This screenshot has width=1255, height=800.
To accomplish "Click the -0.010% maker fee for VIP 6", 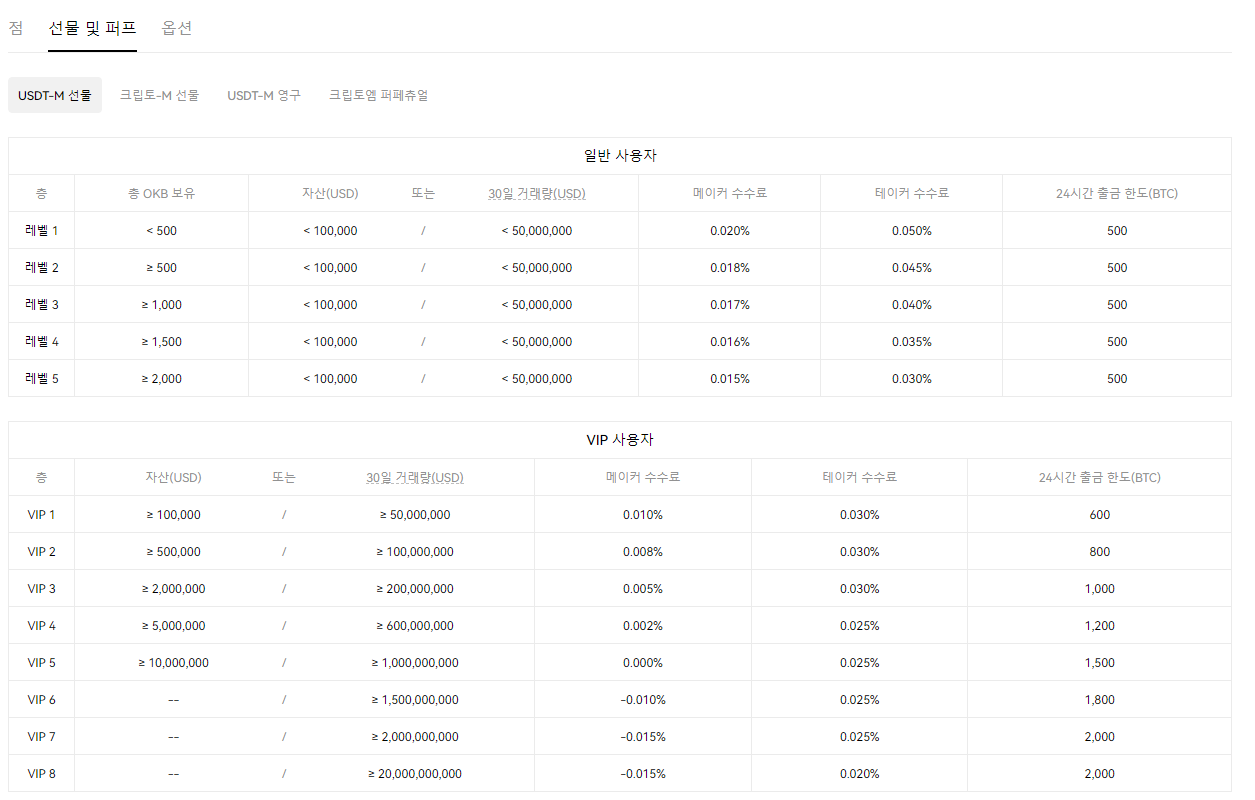I will [643, 700].
